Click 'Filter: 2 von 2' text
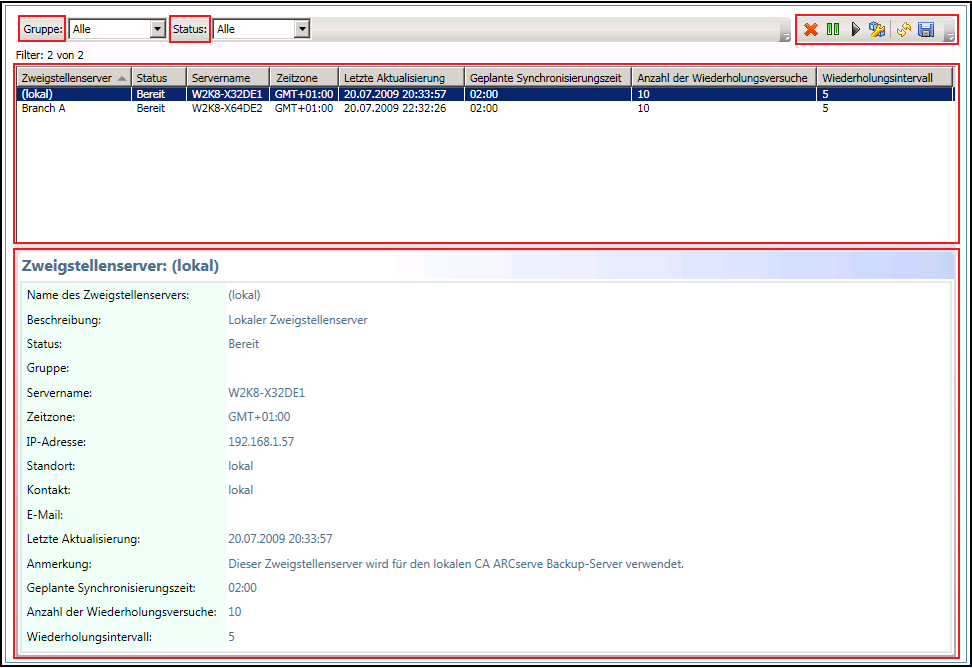The width and height of the screenshot is (972, 668). pyautogui.click(x=50, y=55)
